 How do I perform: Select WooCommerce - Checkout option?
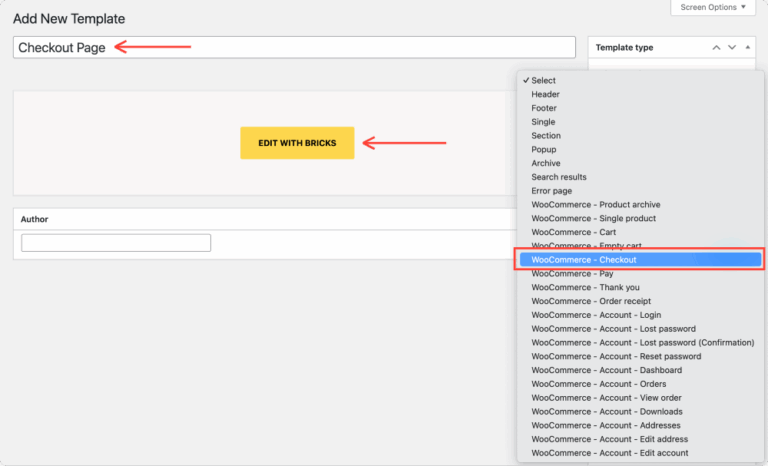click(x=641, y=260)
